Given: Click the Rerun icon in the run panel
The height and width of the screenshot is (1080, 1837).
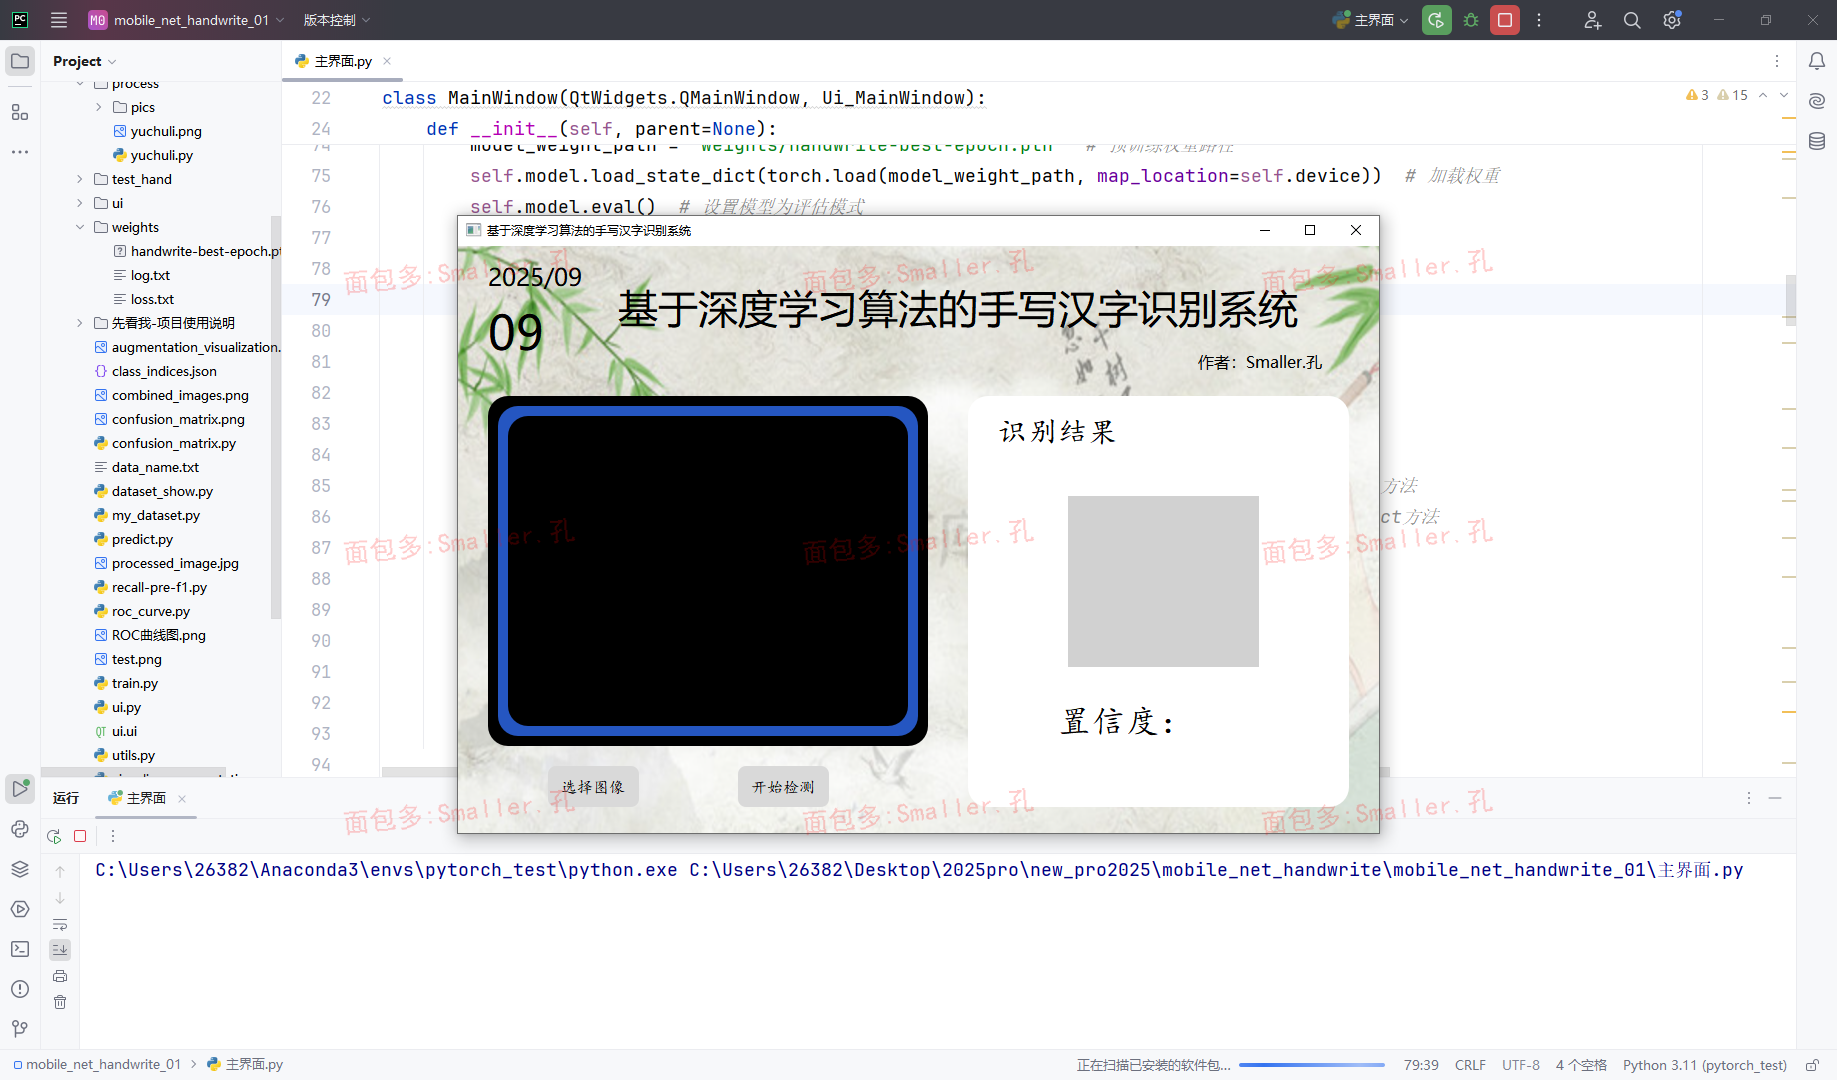Looking at the screenshot, I should [x=53, y=836].
